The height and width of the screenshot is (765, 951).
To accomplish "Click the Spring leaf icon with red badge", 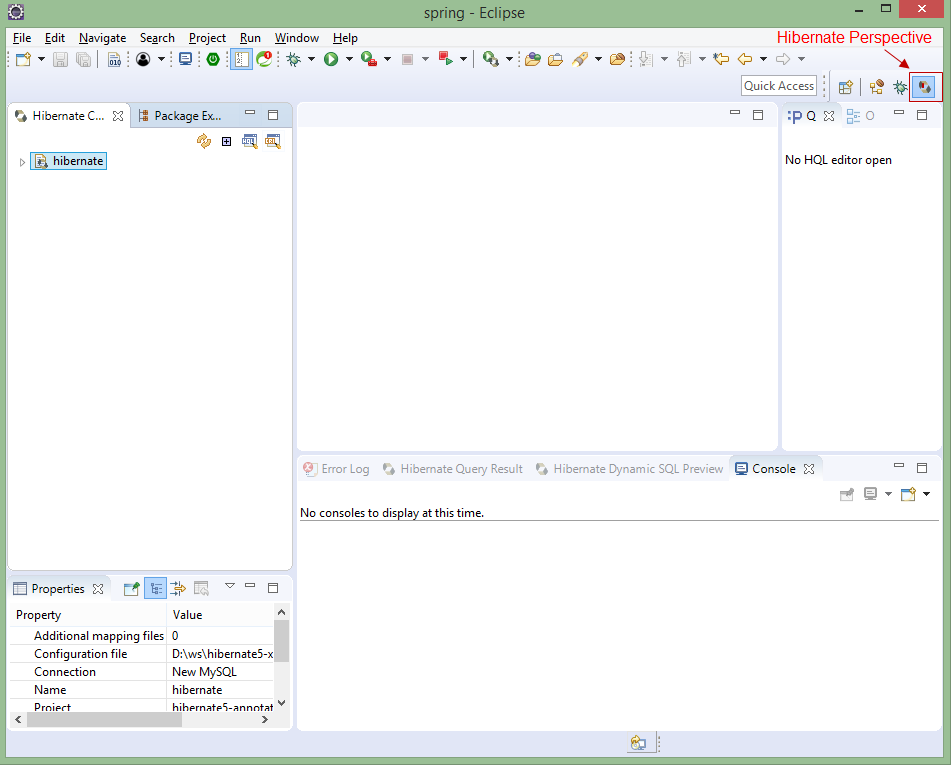I will 264,59.
